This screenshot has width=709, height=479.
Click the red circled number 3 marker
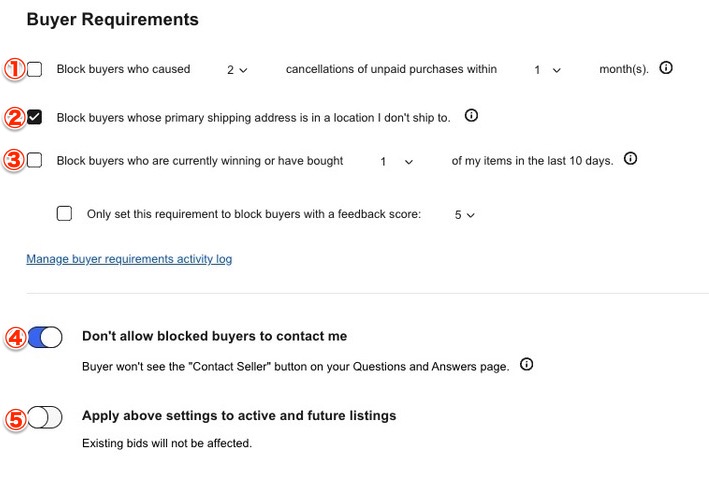click(x=14, y=160)
